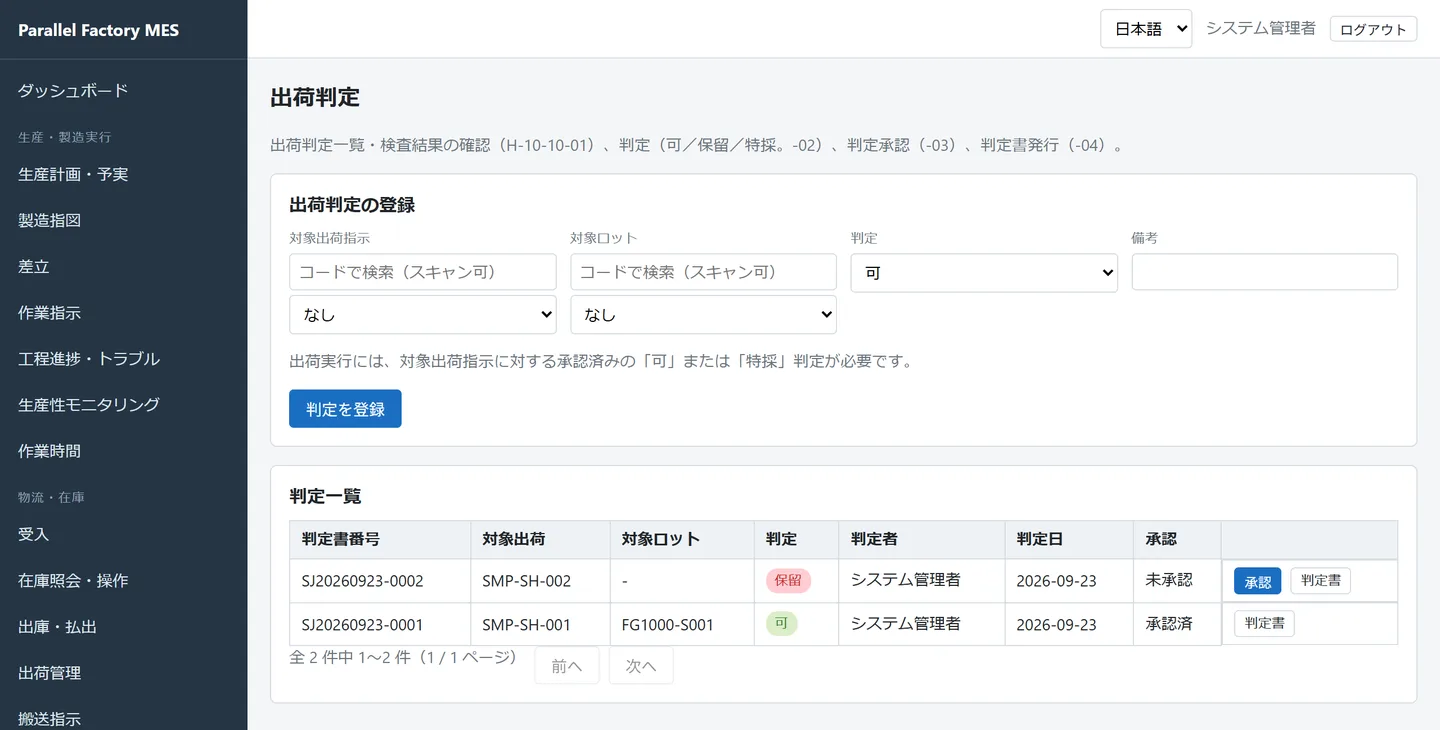Click the Parallel Factory MES title

pyautogui.click(x=98, y=30)
